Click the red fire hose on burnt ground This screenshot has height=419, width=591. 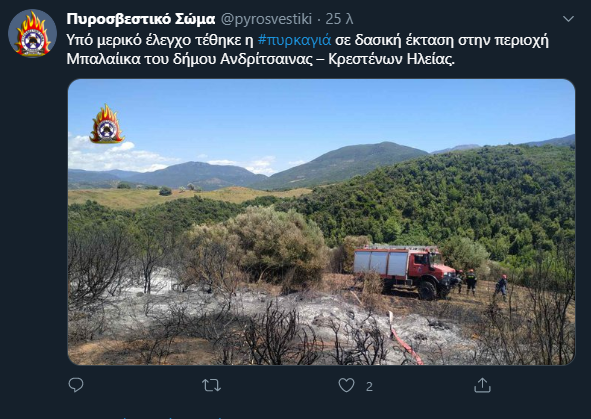coord(405,339)
